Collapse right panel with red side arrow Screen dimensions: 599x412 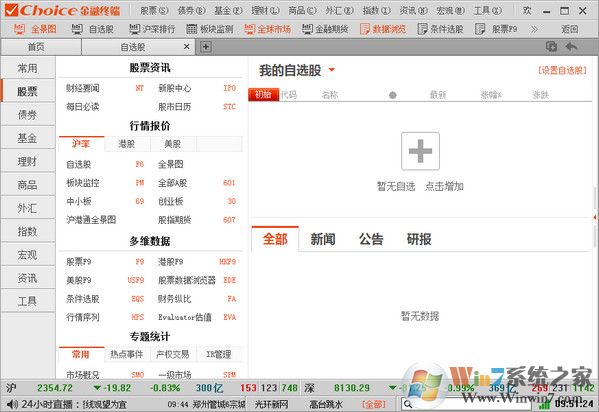tap(595, 217)
